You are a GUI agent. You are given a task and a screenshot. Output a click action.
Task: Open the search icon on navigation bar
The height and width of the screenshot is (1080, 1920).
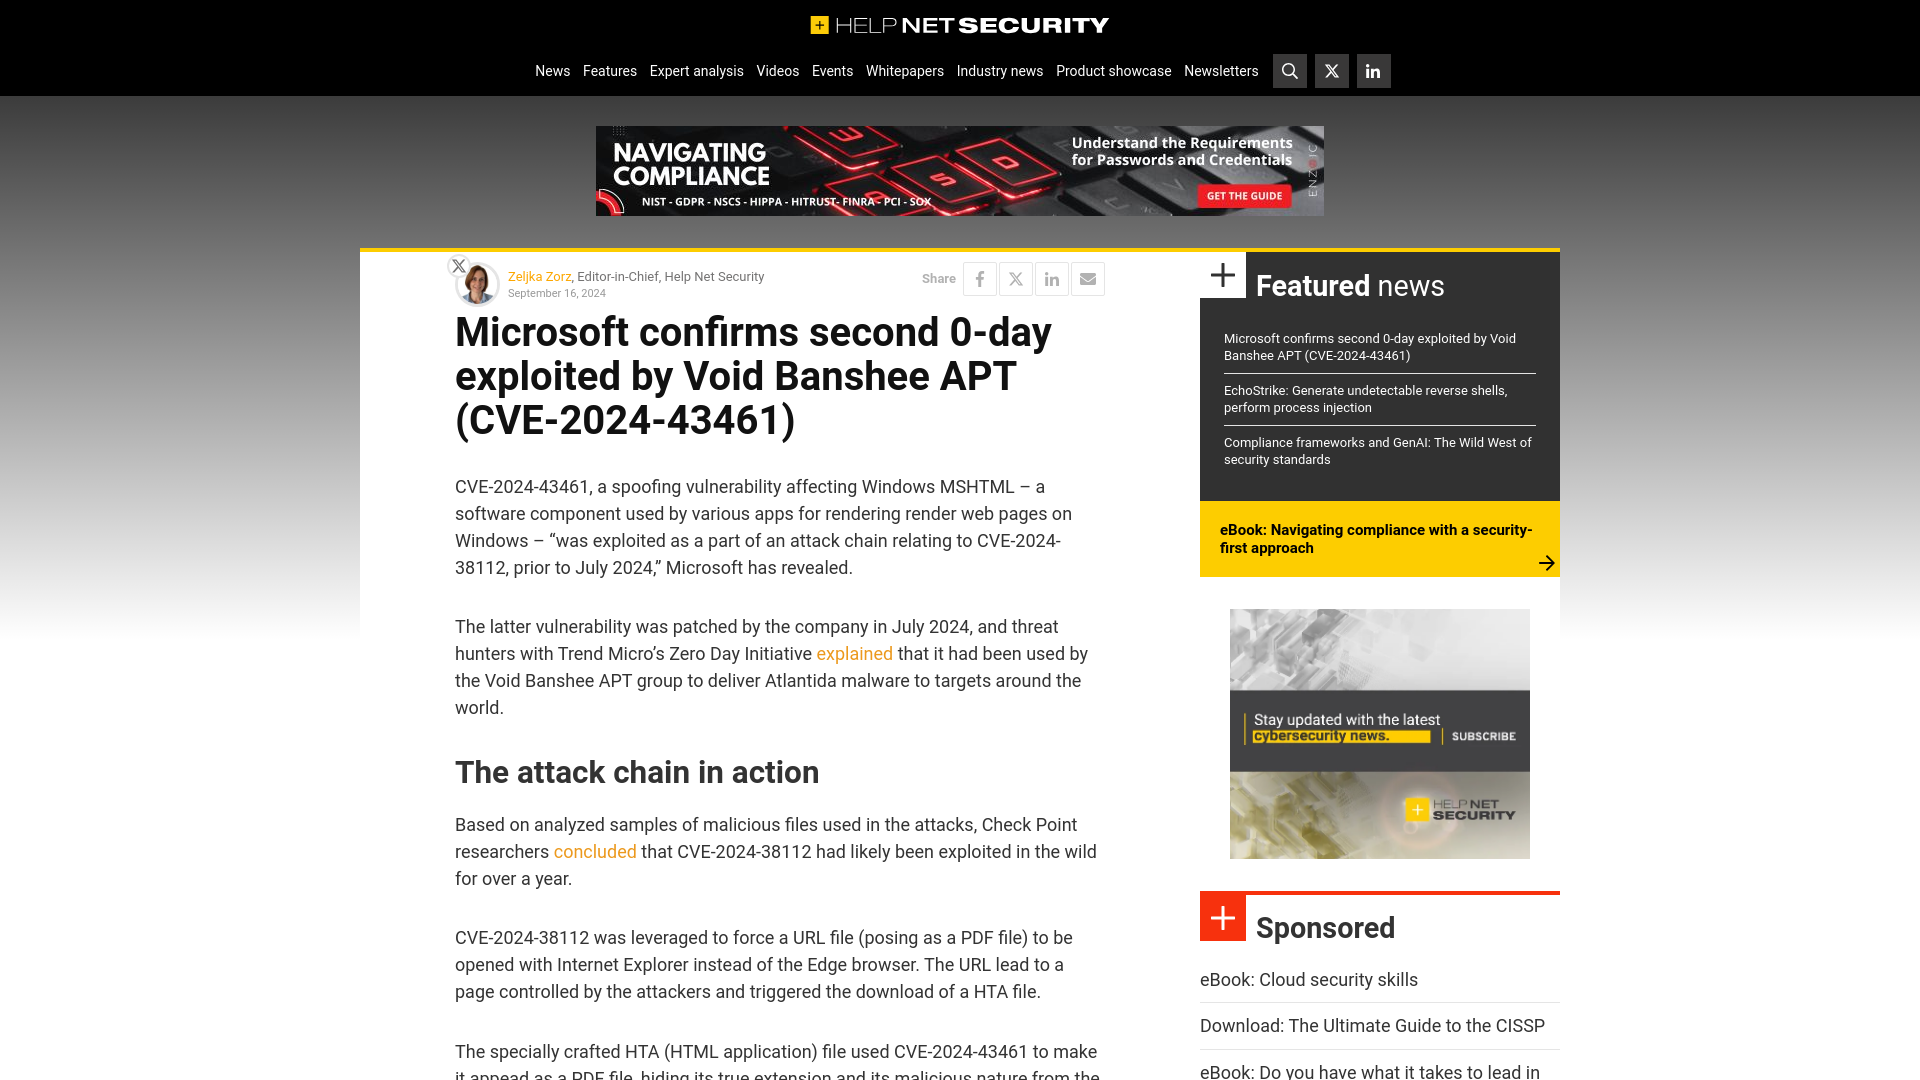pos(1290,71)
